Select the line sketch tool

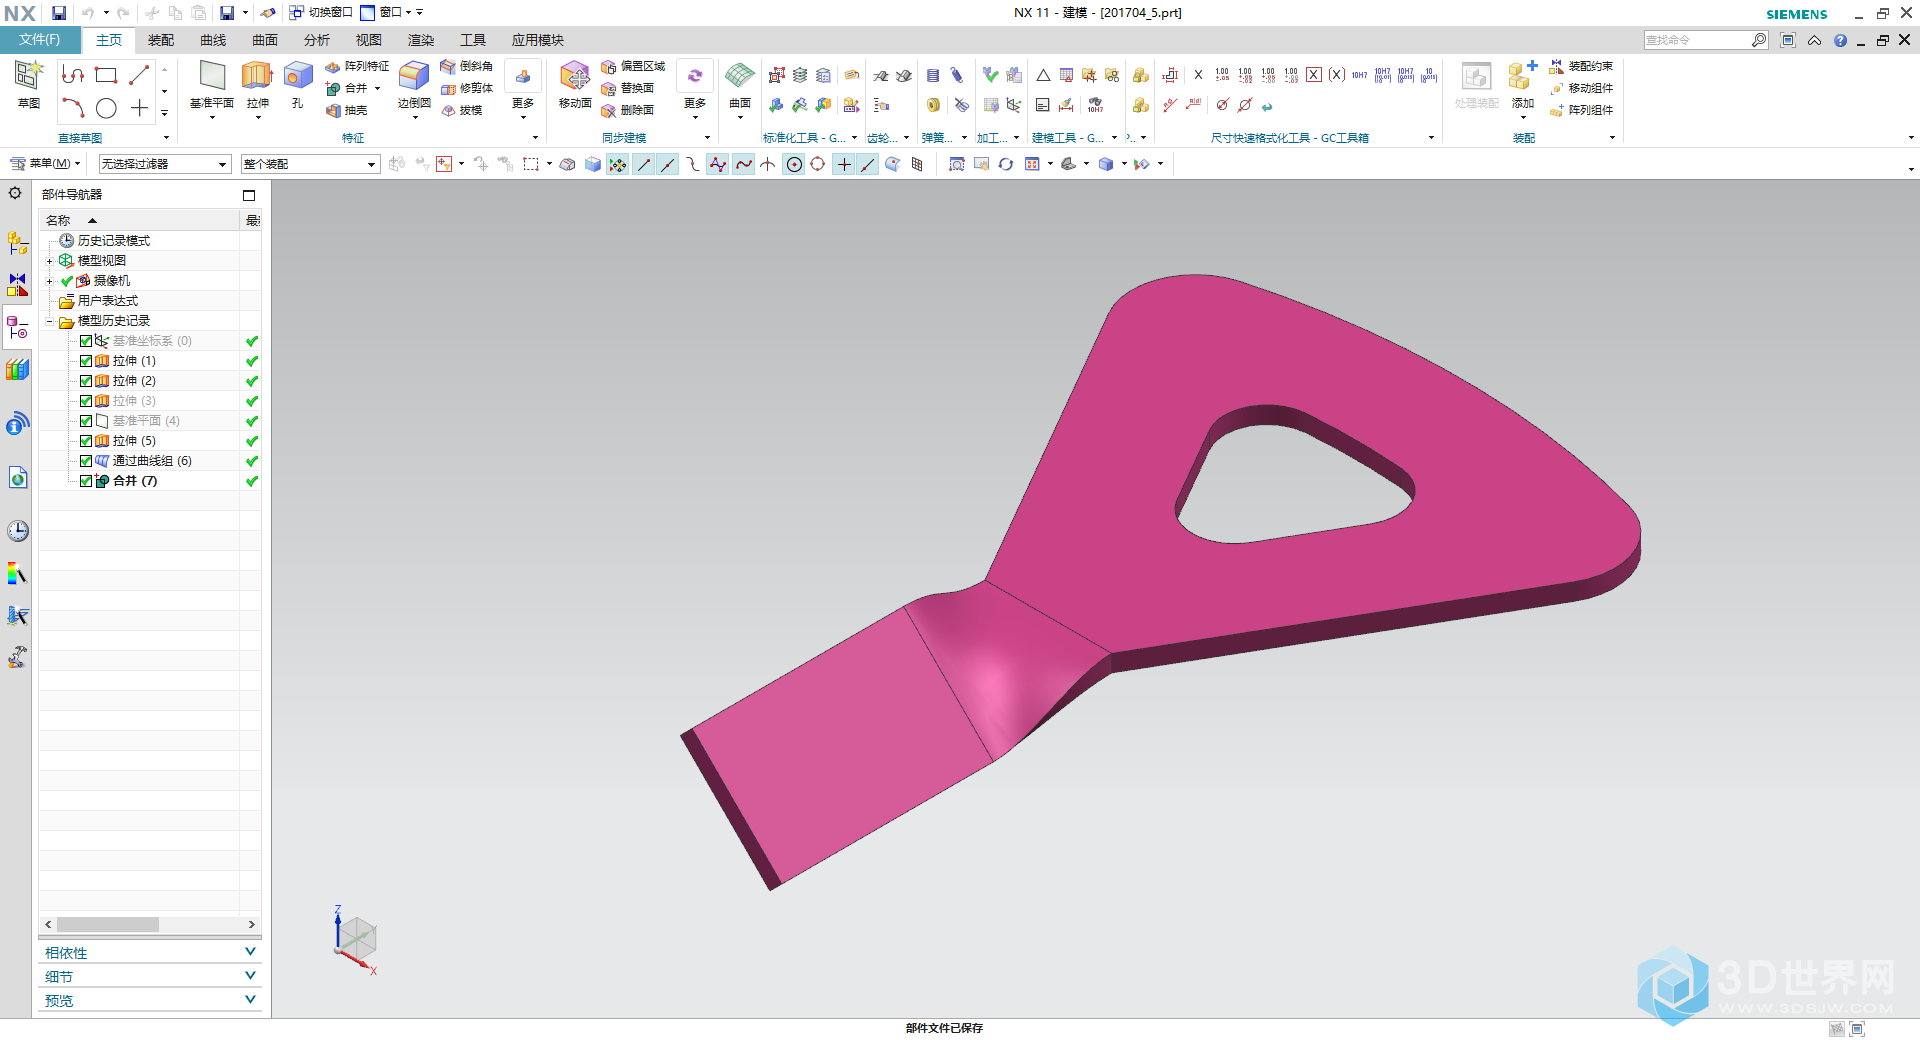[139, 75]
